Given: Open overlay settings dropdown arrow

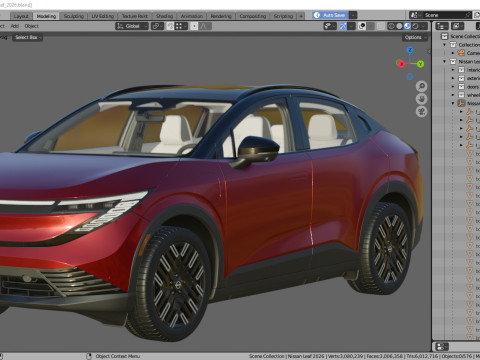Looking at the screenshot, I should tap(370, 26).
